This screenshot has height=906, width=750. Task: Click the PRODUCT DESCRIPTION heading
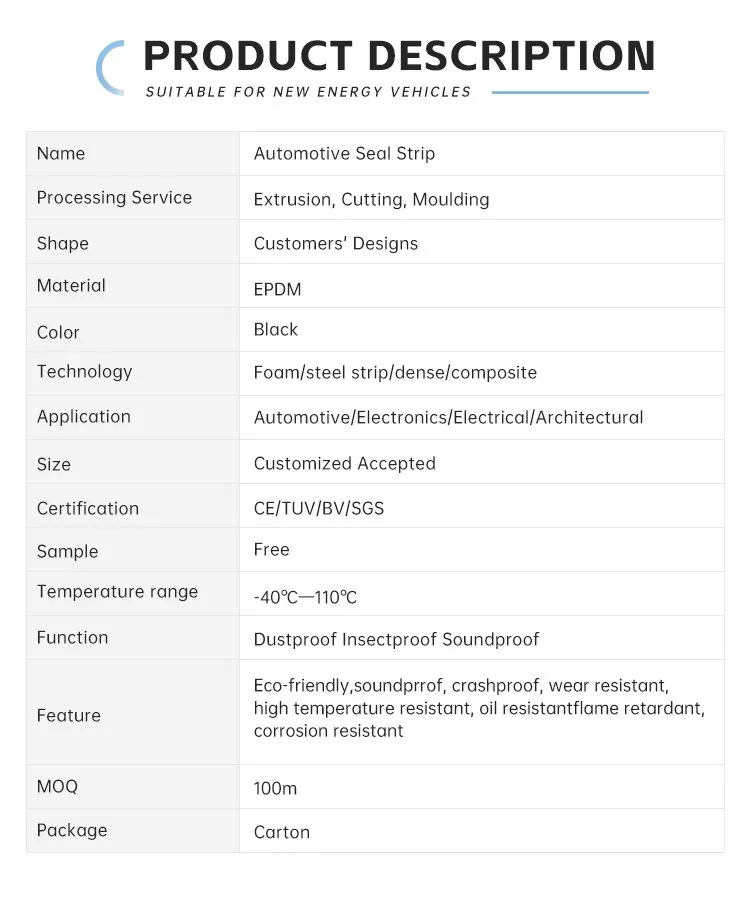[x=398, y=56]
